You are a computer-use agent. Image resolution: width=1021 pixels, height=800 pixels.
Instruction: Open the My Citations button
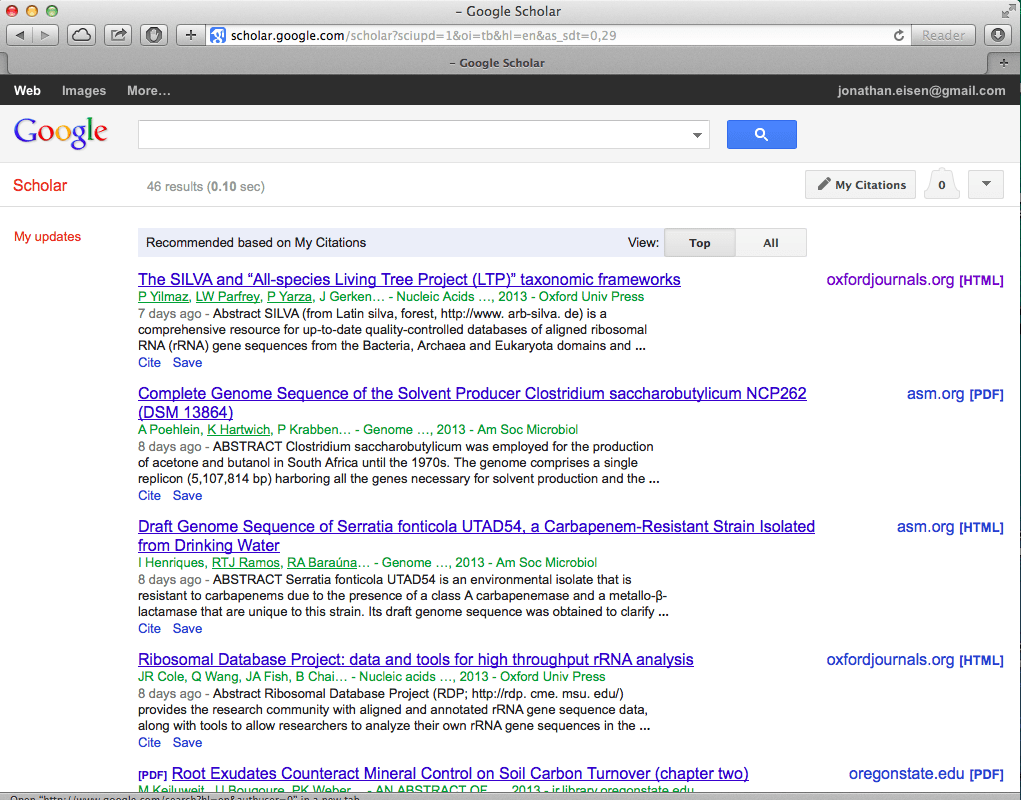pyautogui.click(x=860, y=185)
